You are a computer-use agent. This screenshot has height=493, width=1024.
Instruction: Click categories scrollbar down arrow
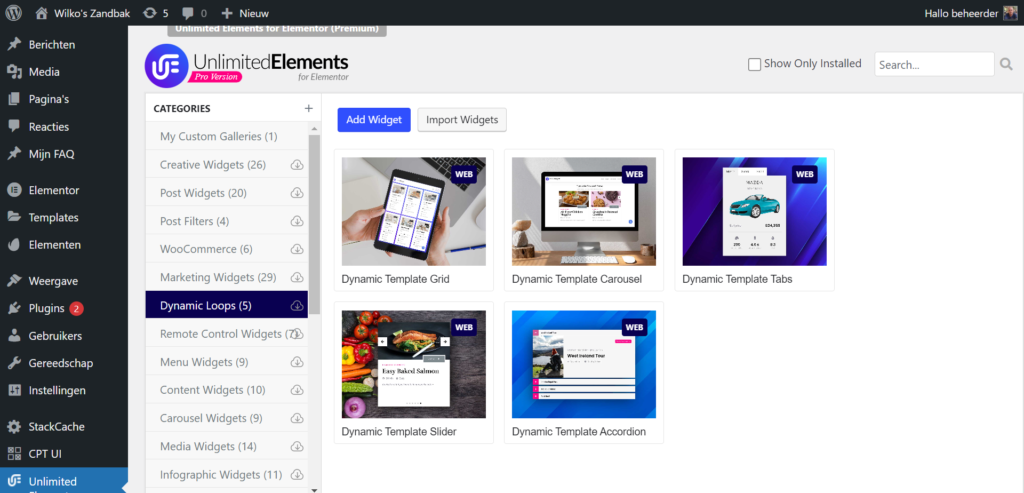pos(314,488)
